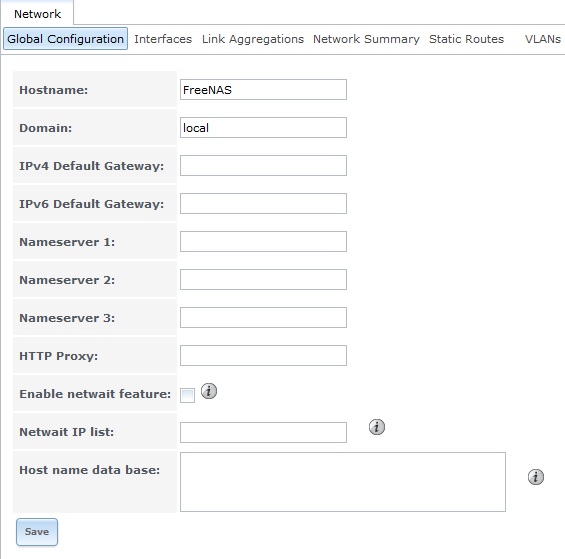Screen dimensions: 565x559
Task: Open the Link Aggregations tab
Action: point(253,39)
